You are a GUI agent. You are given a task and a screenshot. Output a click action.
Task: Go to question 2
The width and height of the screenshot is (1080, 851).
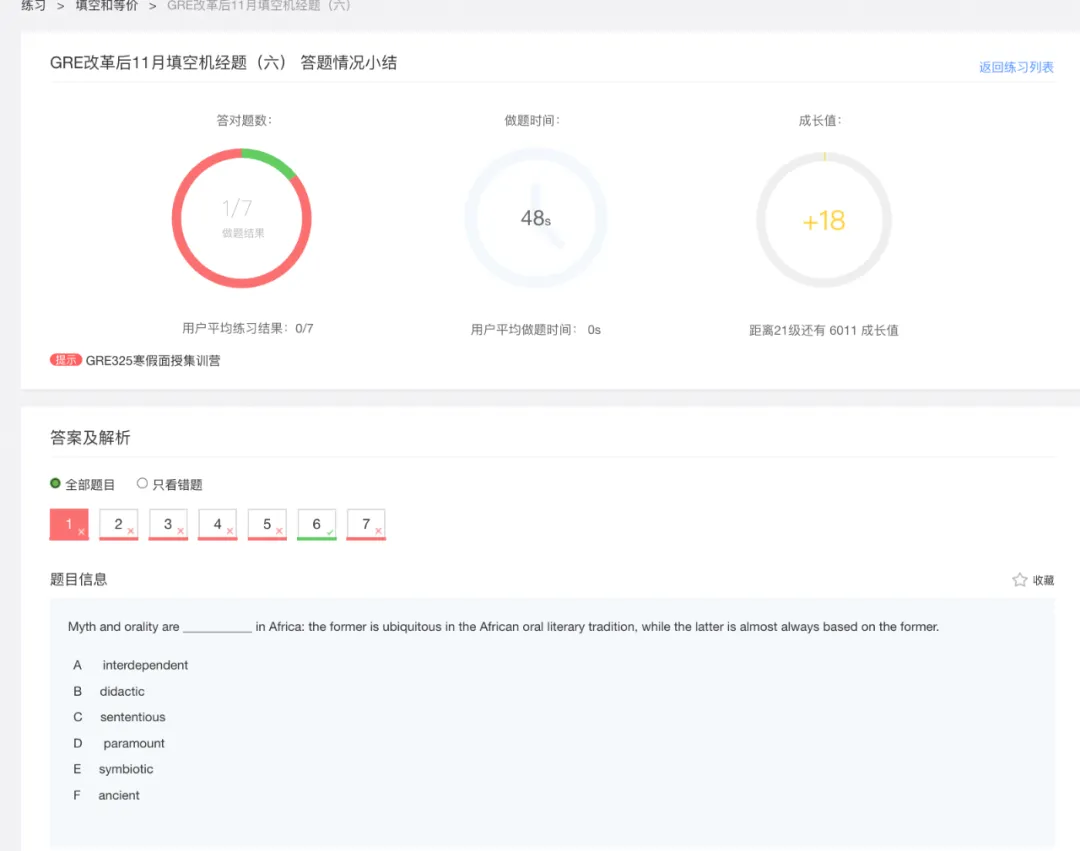118,525
